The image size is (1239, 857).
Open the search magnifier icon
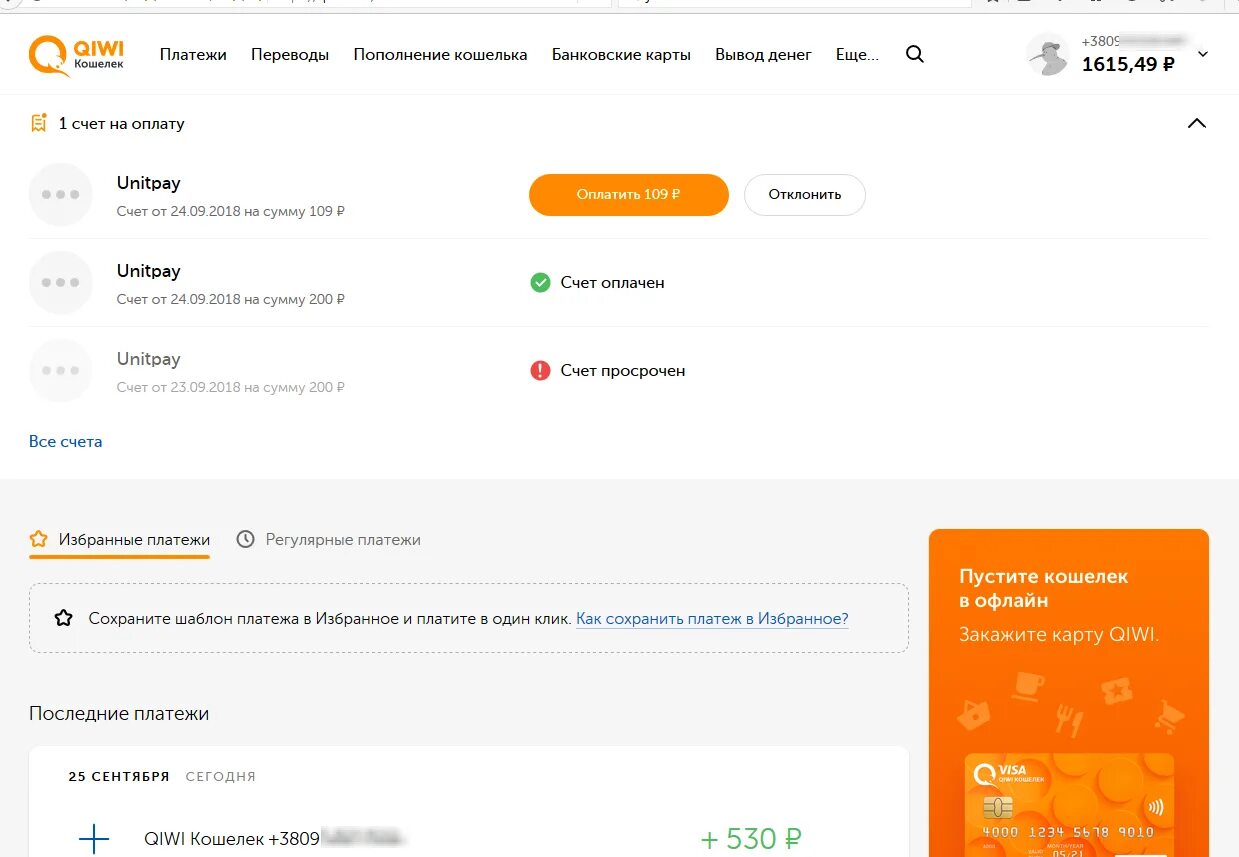click(x=914, y=54)
